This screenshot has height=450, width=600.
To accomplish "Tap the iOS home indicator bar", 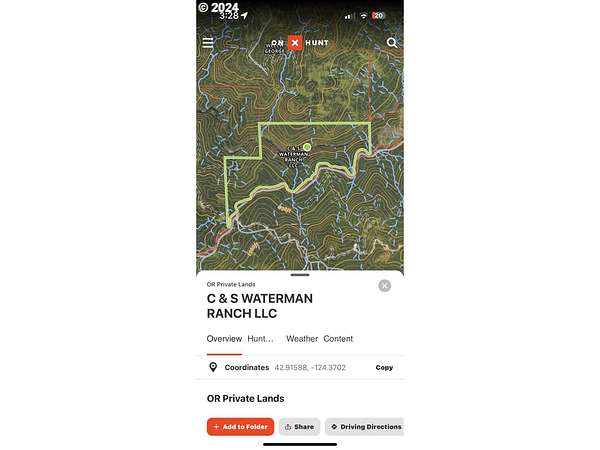I will point(300,444).
